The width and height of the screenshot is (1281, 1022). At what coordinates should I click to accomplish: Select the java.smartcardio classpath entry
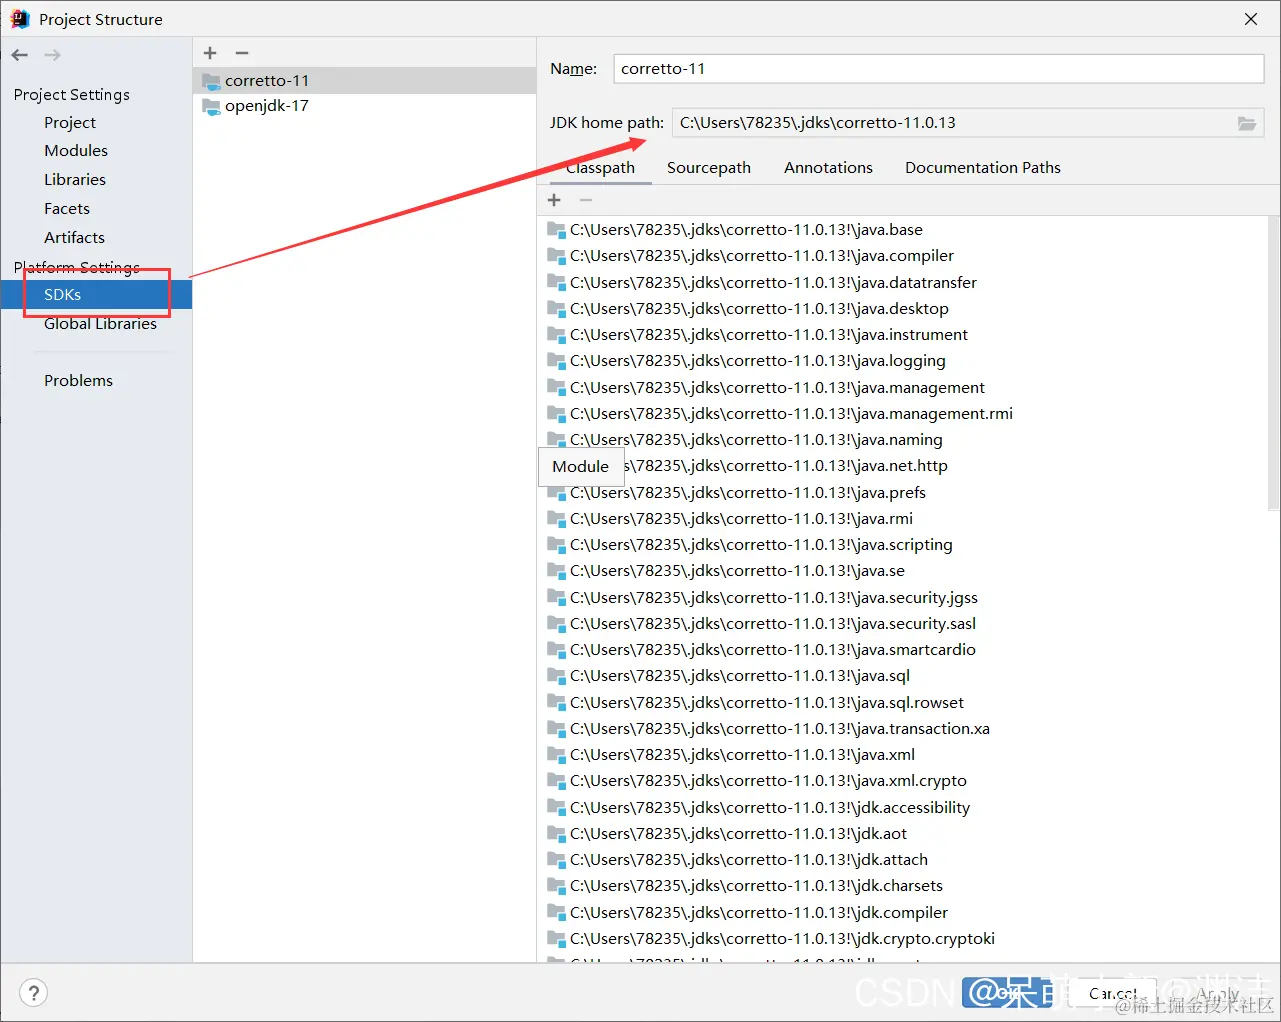(x=773, y=650)
